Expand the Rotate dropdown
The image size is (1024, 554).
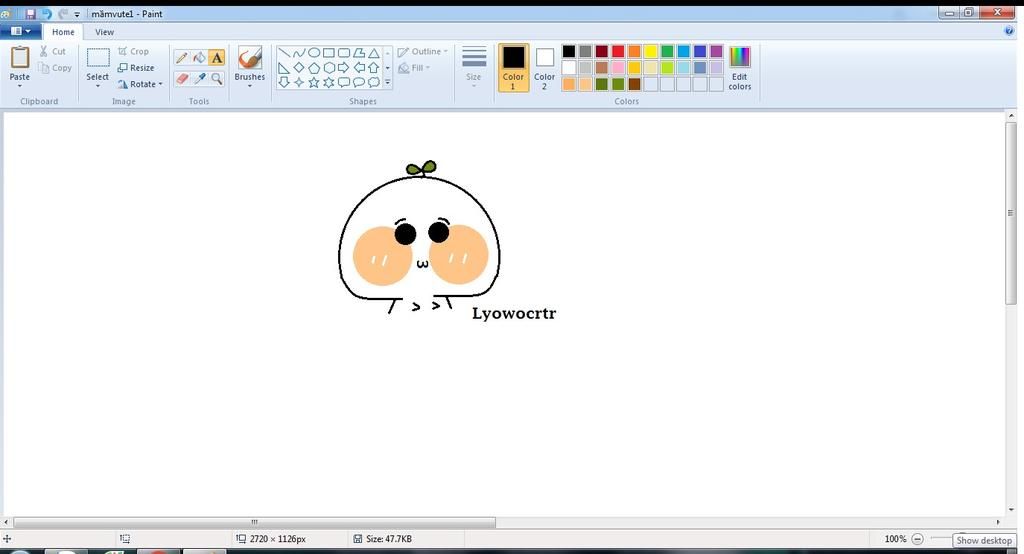tap(140, 84)
